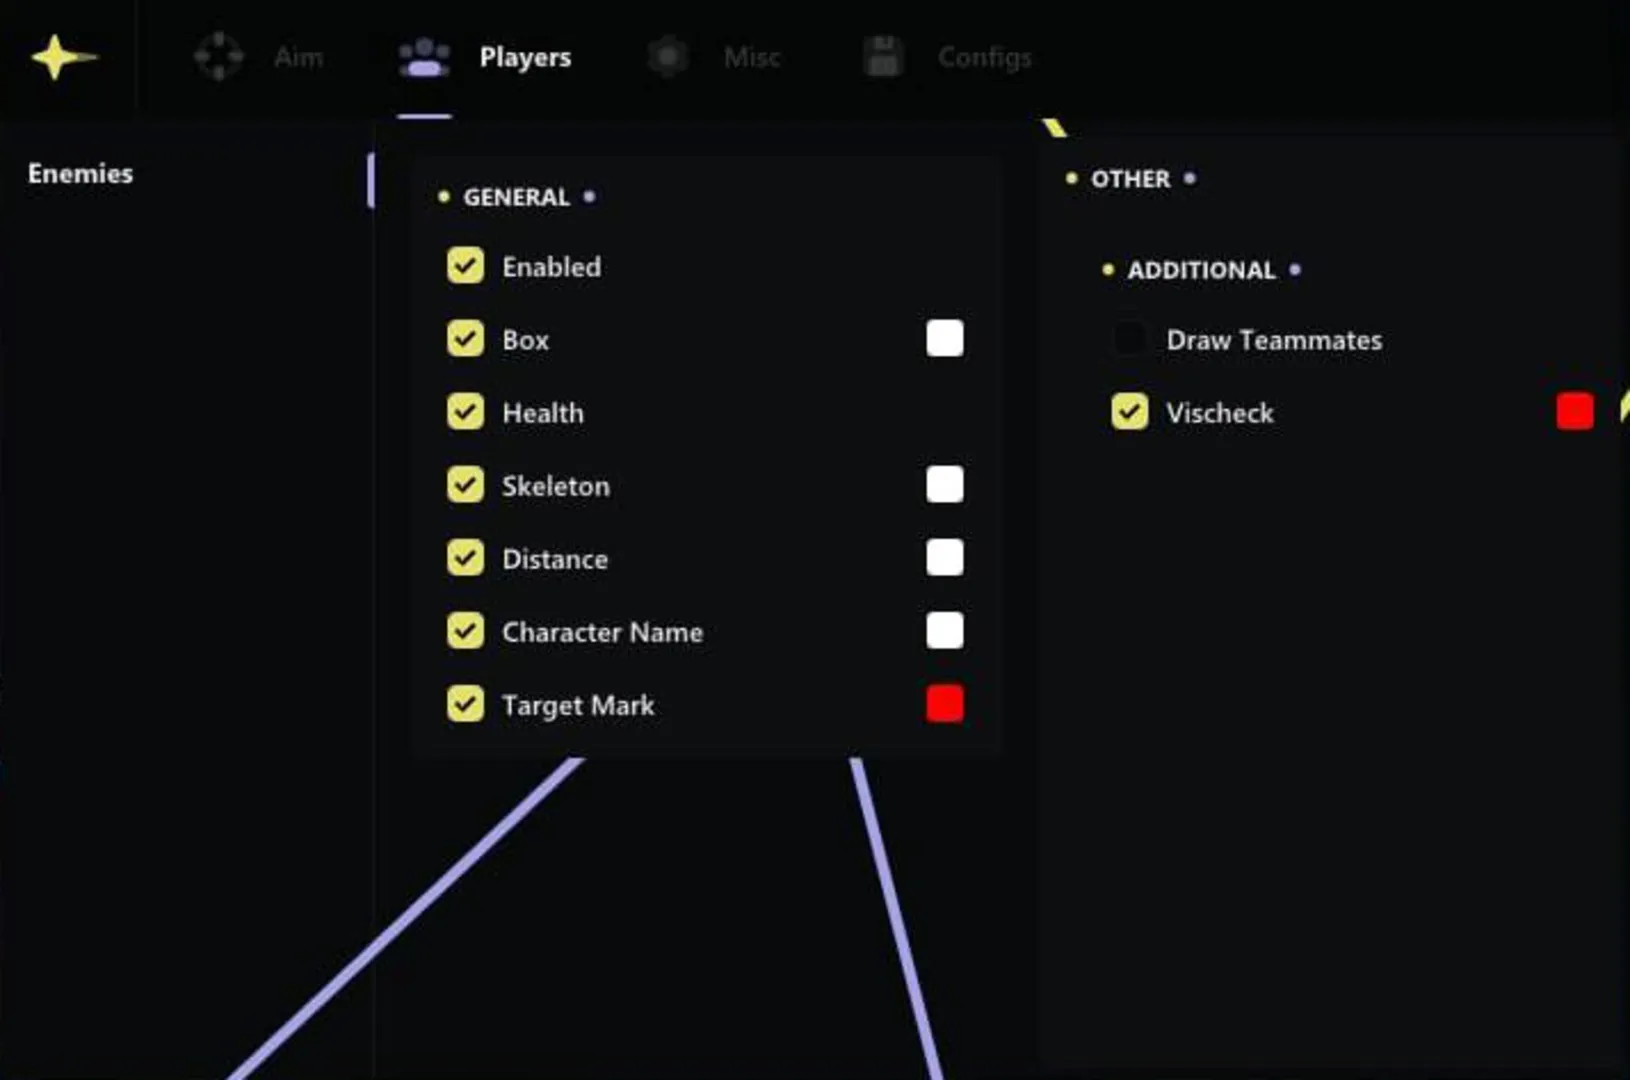Toggle the Skeleton checkbox

pyautogui.click(x=465, y=485)
